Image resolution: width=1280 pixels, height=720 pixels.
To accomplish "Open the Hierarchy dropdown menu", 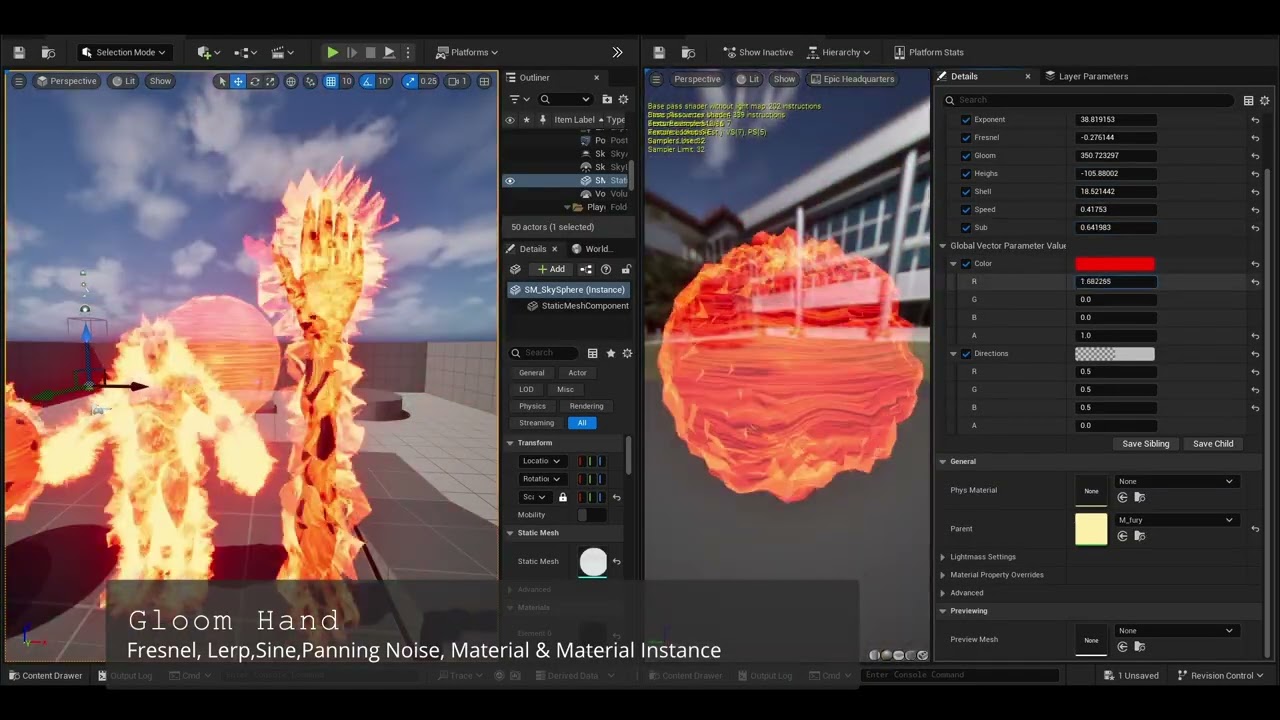I will tap(839, 52).
